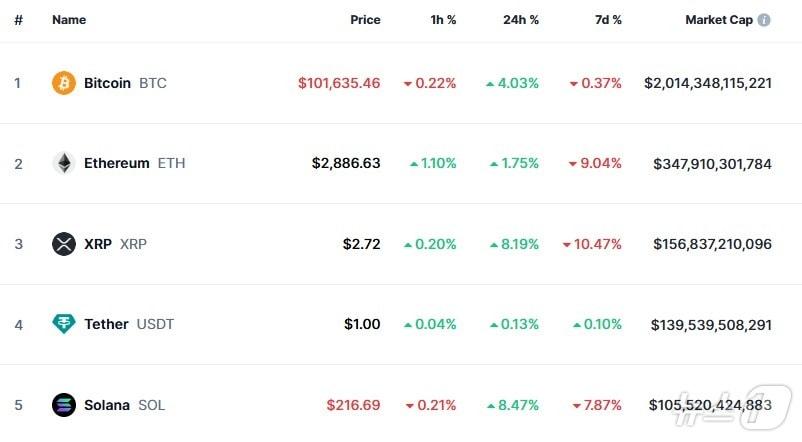The width and height of the screenshot is (802, 442).
Task: Sort table by Name column
Action: 69,20
